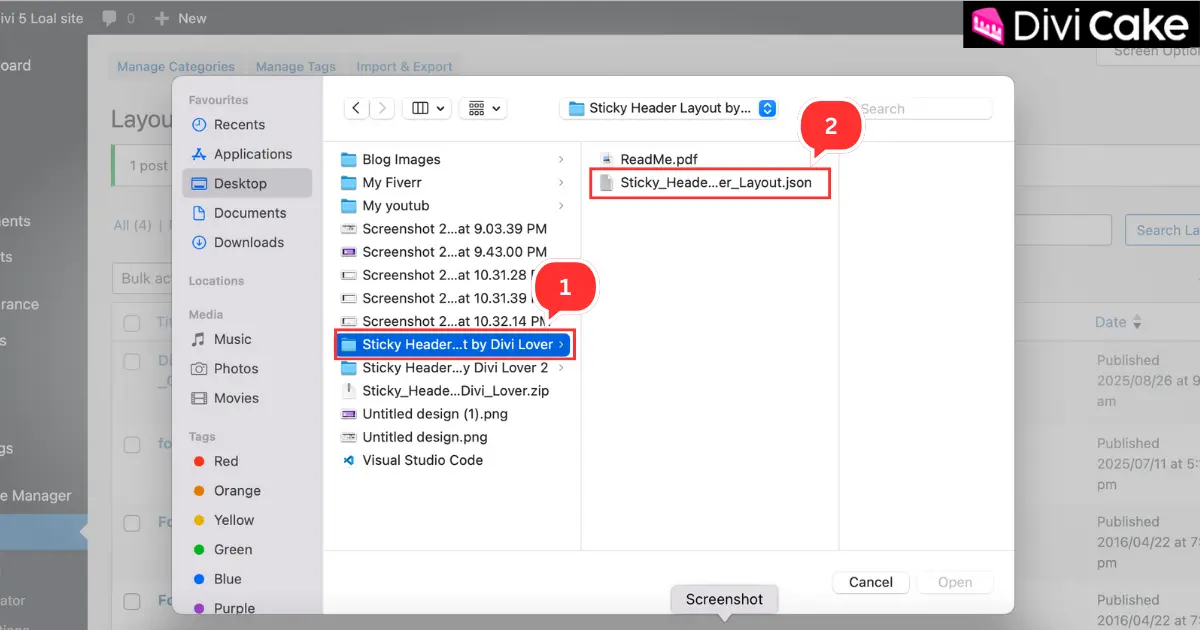1200x630 pixels.
Task: Expand My youtub folder chevron
Action: (561, 206)
